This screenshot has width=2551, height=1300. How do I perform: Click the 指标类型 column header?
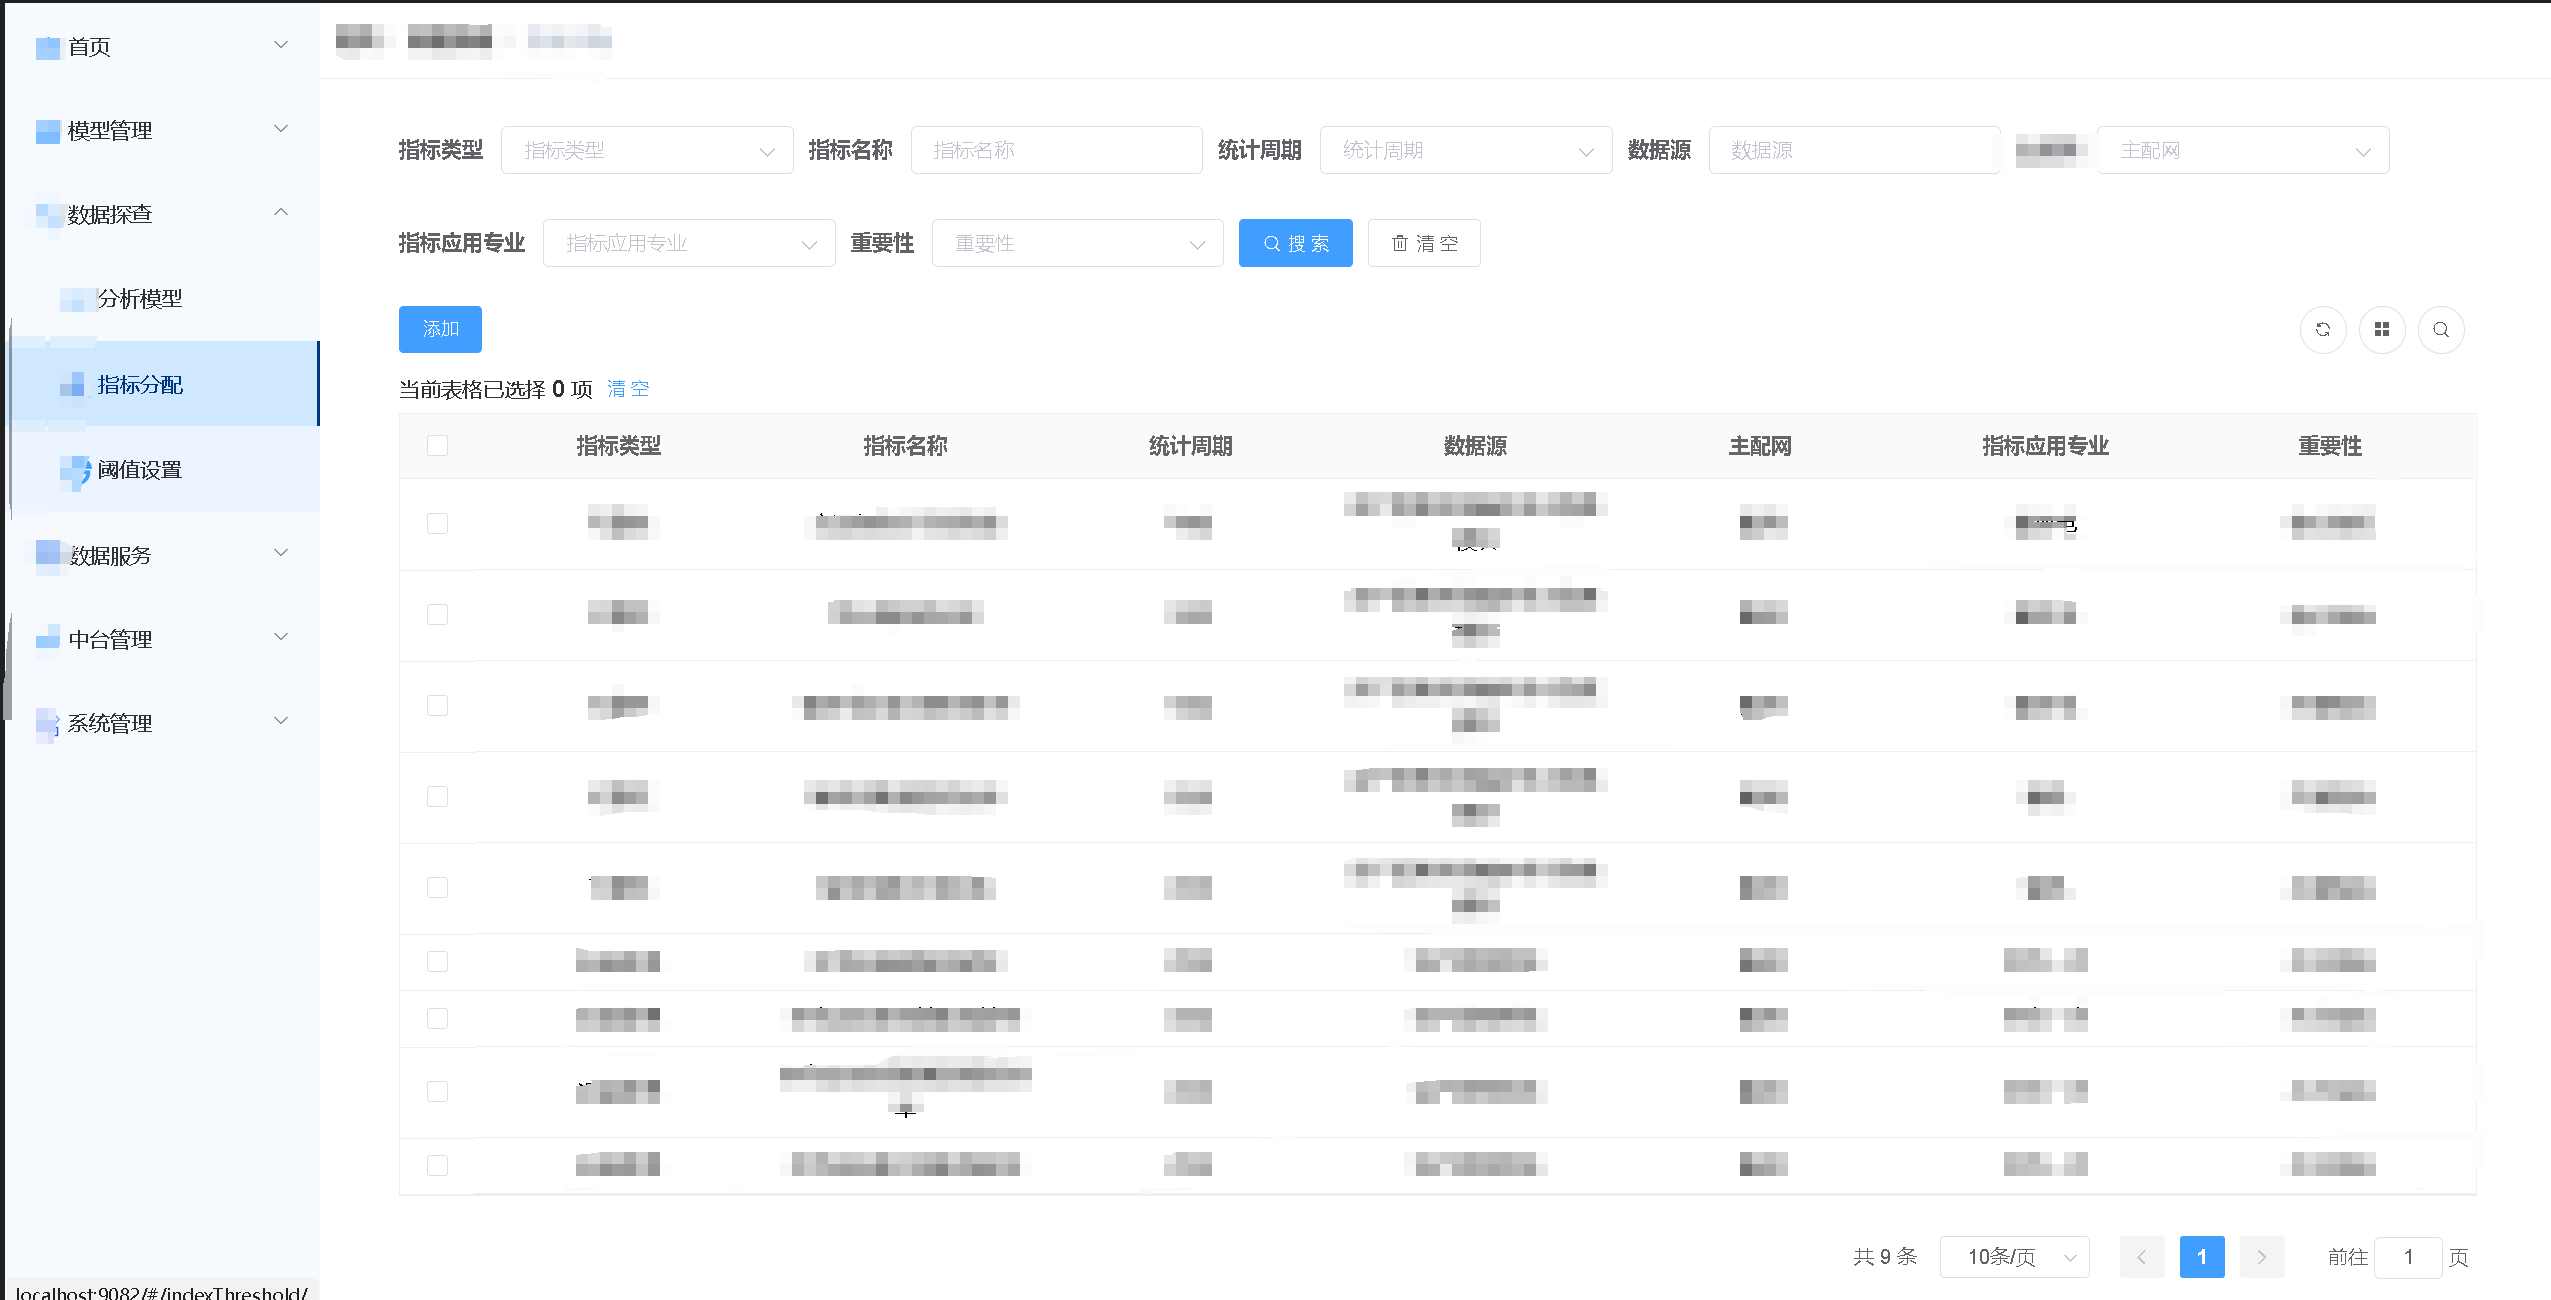coord(618,446)
